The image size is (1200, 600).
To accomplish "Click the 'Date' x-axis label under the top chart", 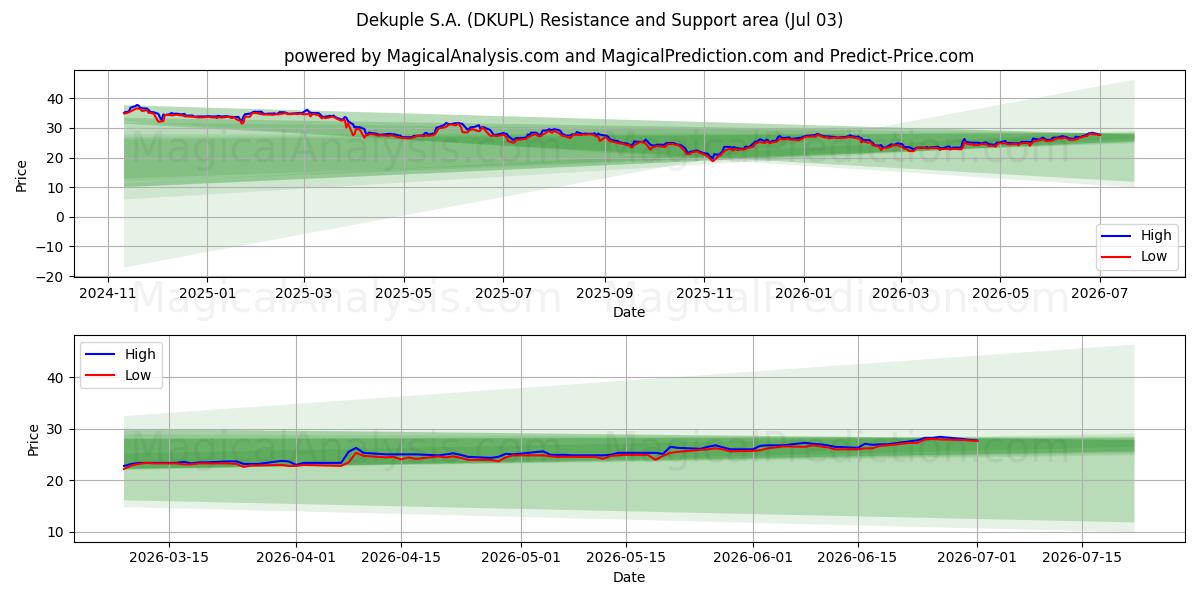I will (629, 312).
